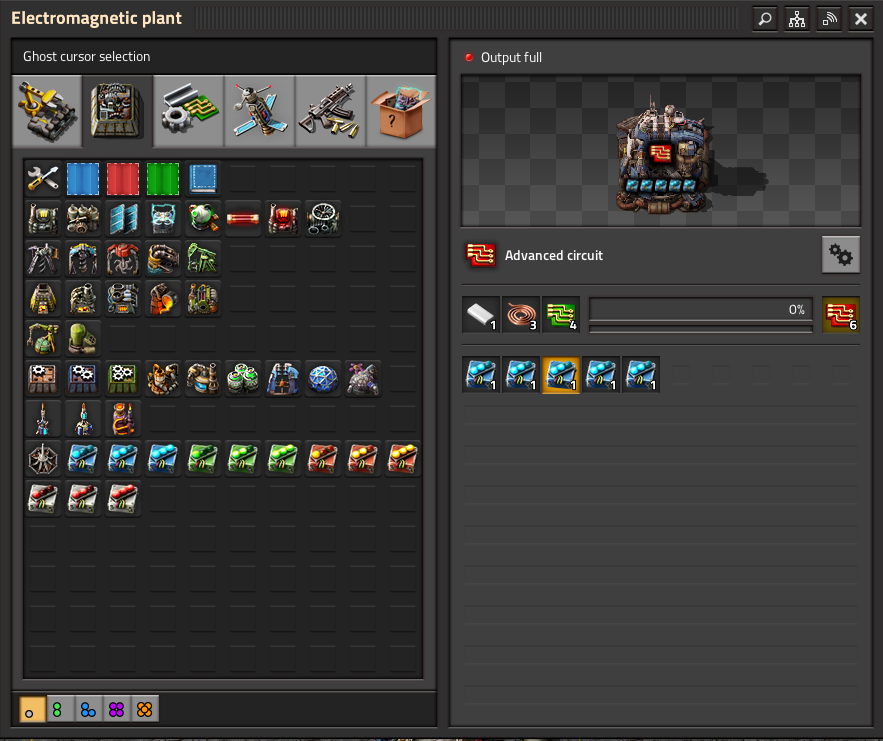Select the foundry with molten metal
The width and height of the screenshot is (883, 741).
tap(163, 298)
